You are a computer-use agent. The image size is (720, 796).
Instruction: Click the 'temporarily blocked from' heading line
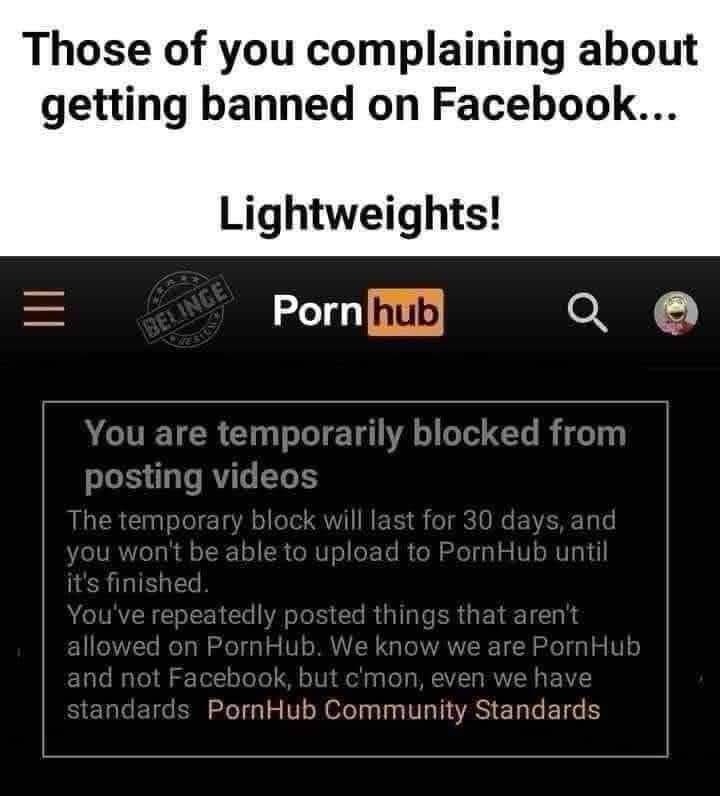pyautogui.click(x=355, y=434)
